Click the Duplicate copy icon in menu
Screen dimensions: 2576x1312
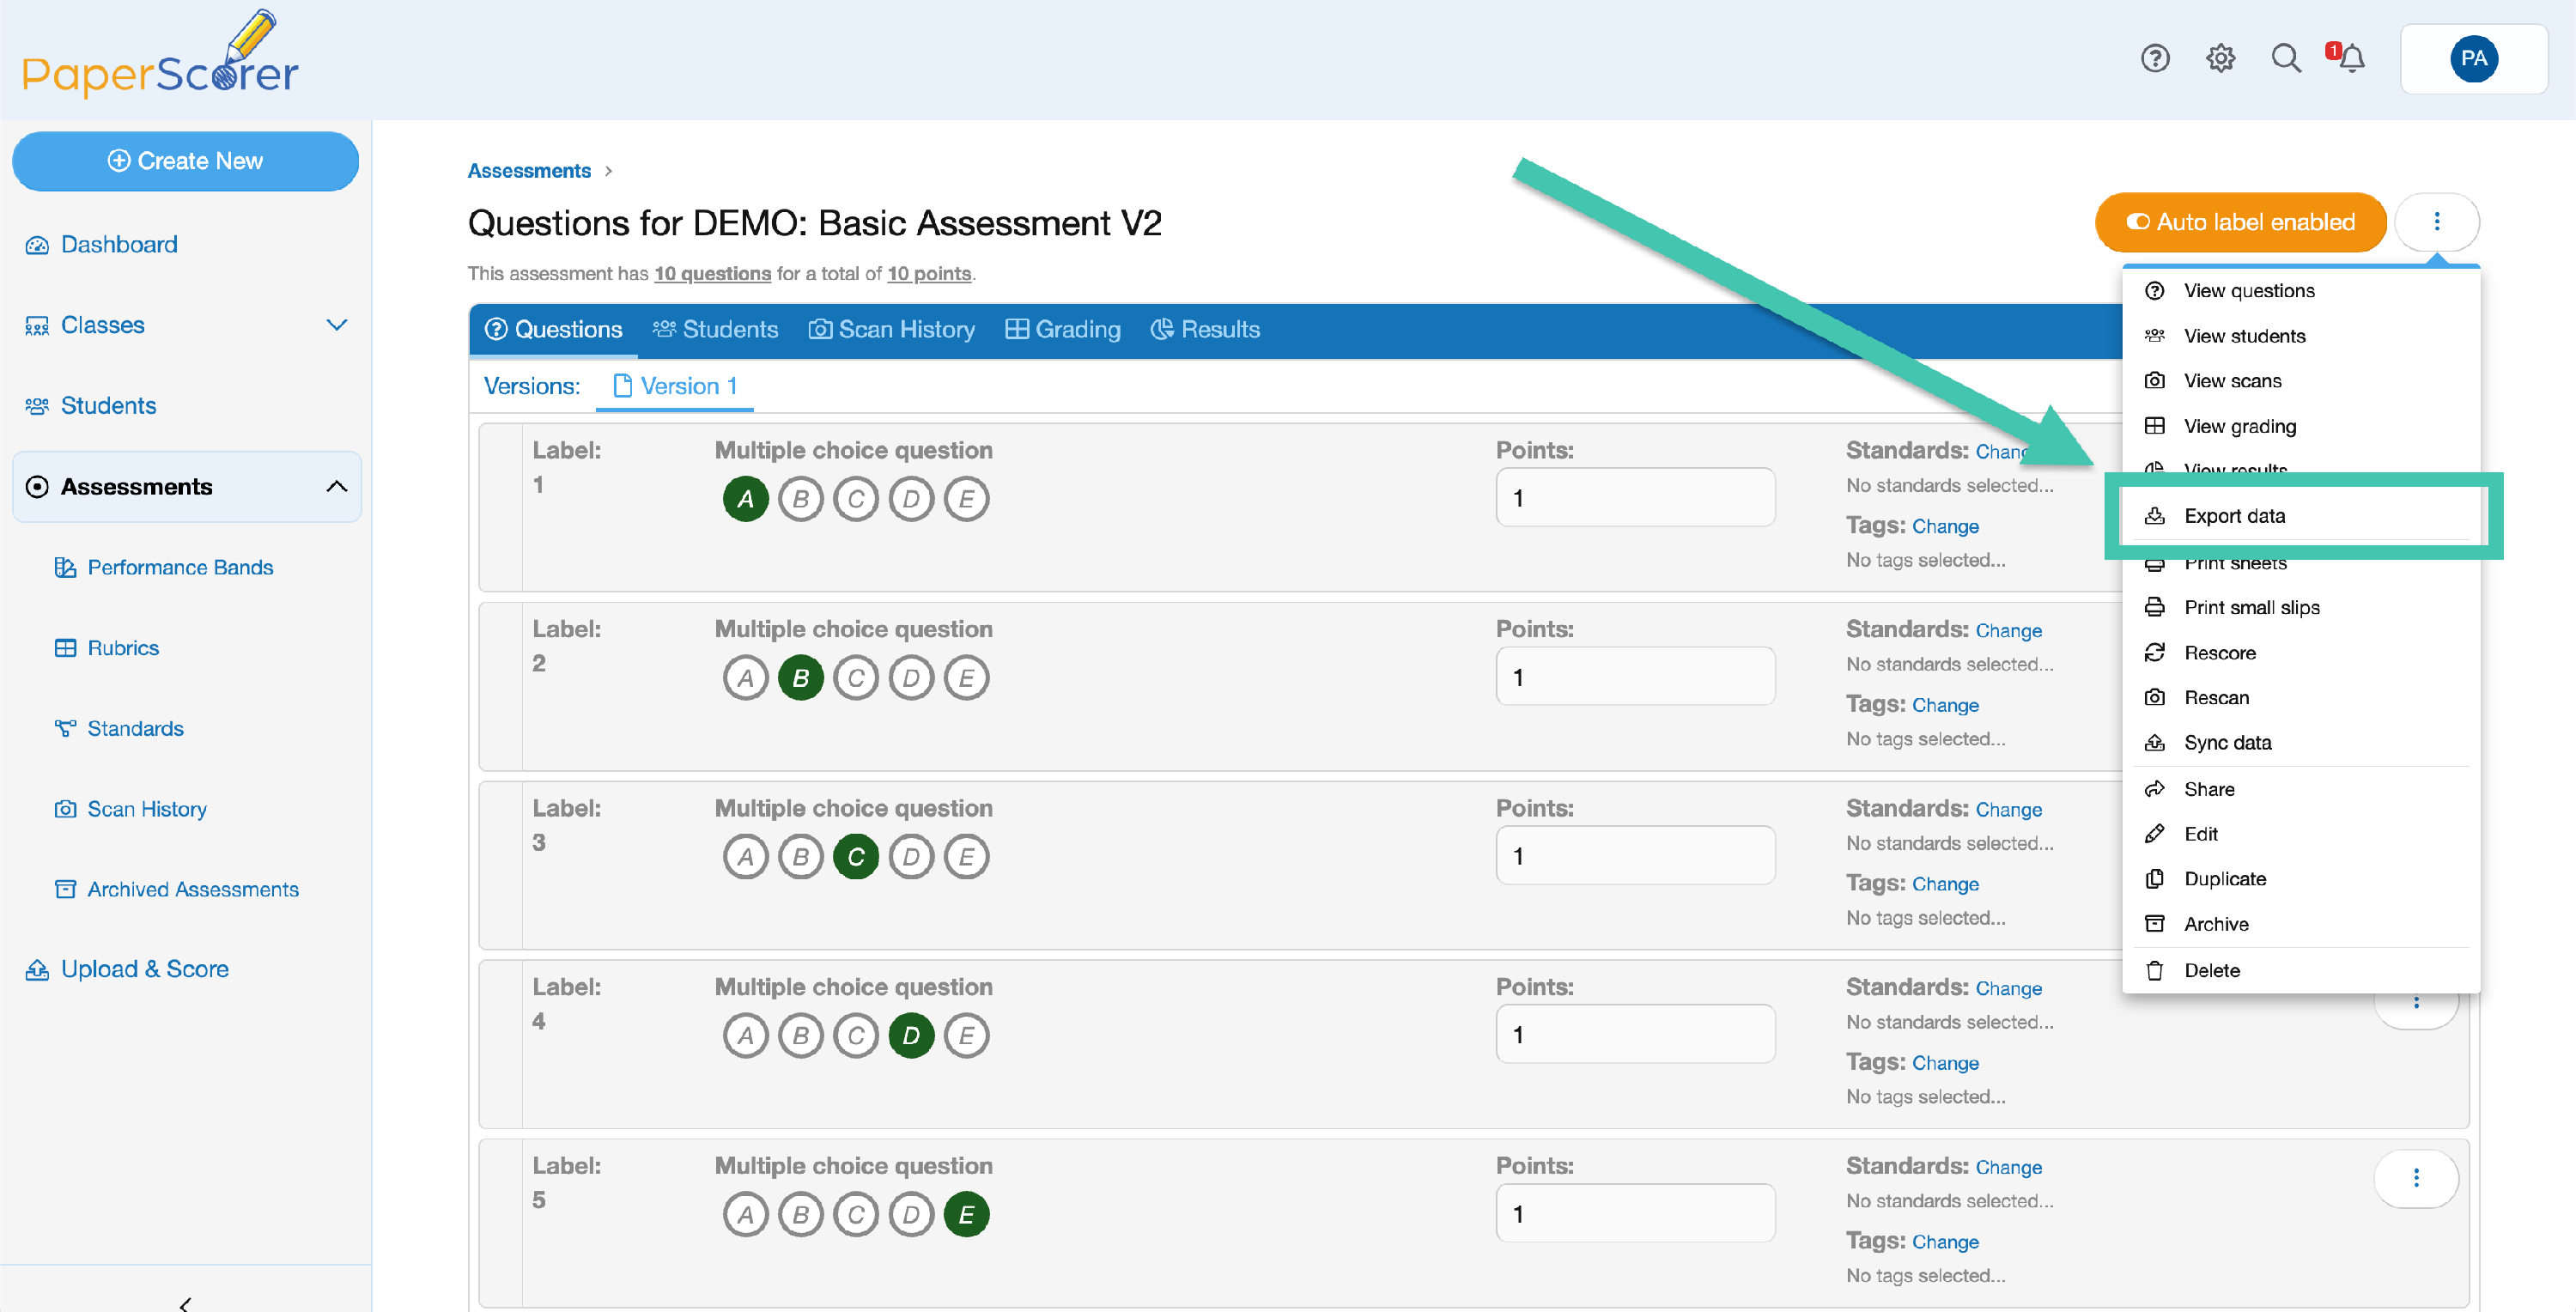click(x=2155, y=878)
